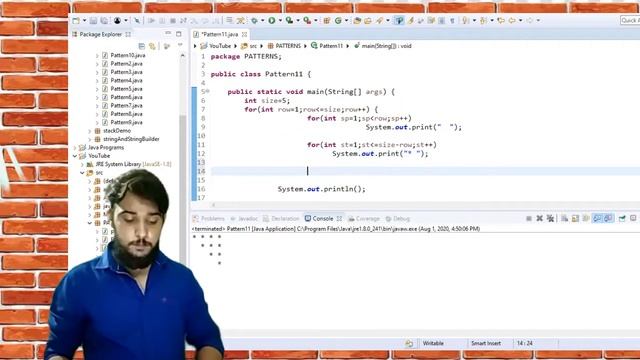The height and width of the screenshot is (360, 640).
Task: Toggle Link with Editor in Package Explorer
Action: (x=152, y=46)
